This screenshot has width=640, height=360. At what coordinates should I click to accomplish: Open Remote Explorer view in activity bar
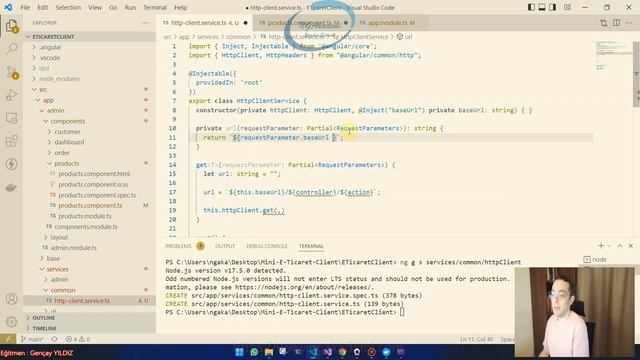(x=11, y=118)
